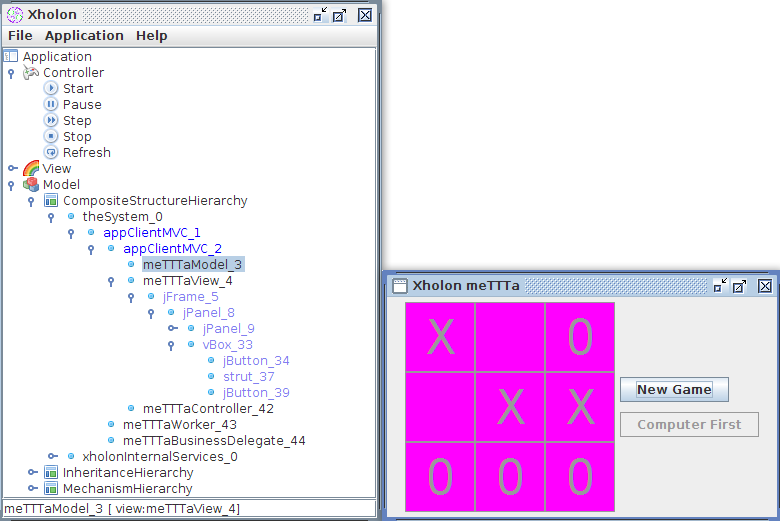Select the rainbow View icon
This screenshot has width=780, height=521.
[x=31, y=169]
